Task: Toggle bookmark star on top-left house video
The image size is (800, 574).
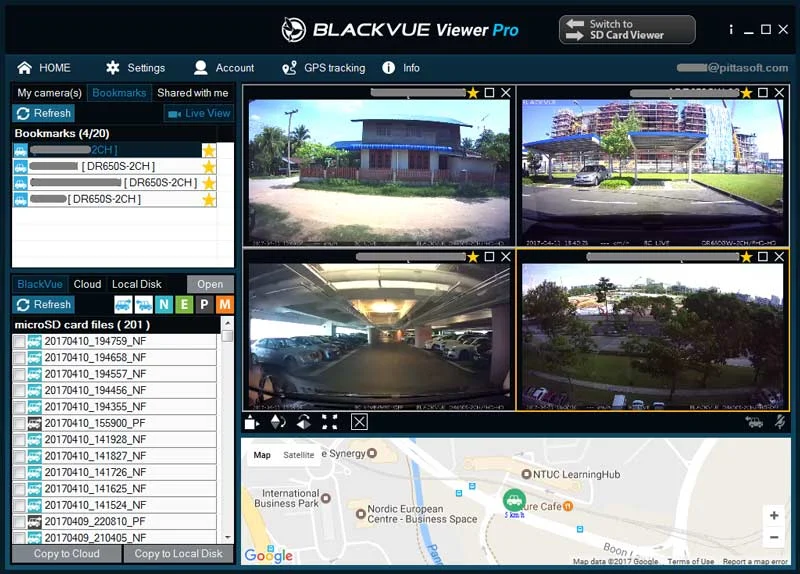Action: coord(473,93)
